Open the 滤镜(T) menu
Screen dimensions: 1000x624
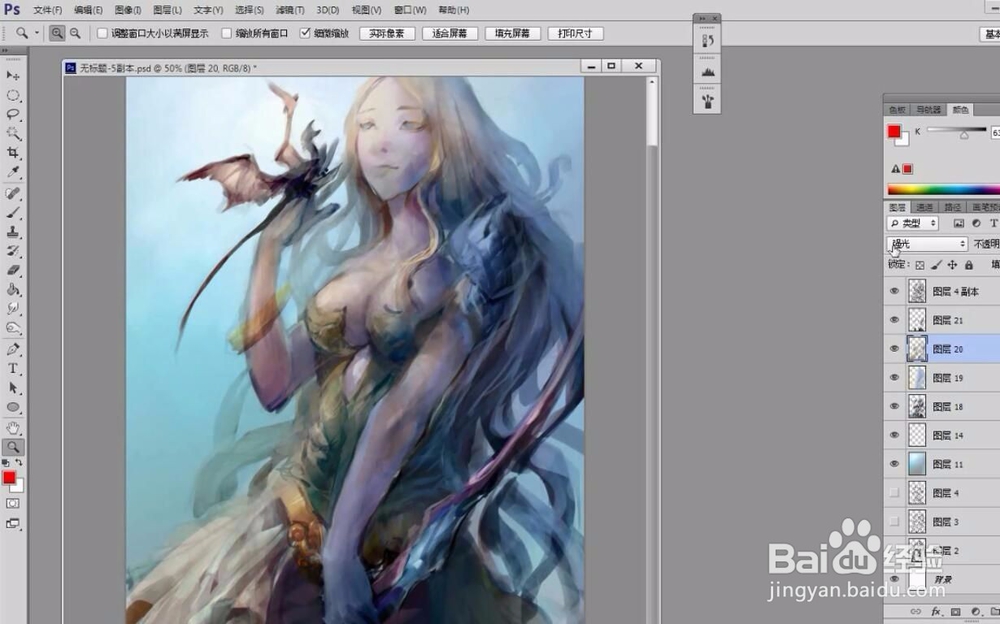click(290, 10)
